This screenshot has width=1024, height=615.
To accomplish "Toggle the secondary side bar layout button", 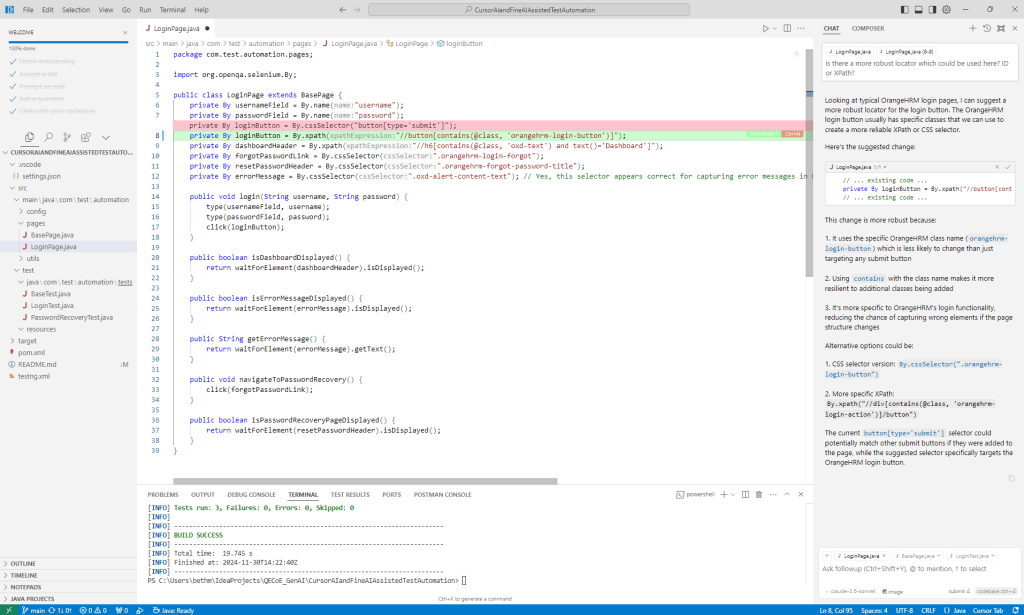I will pyautogui.click(x=932, y=9).
